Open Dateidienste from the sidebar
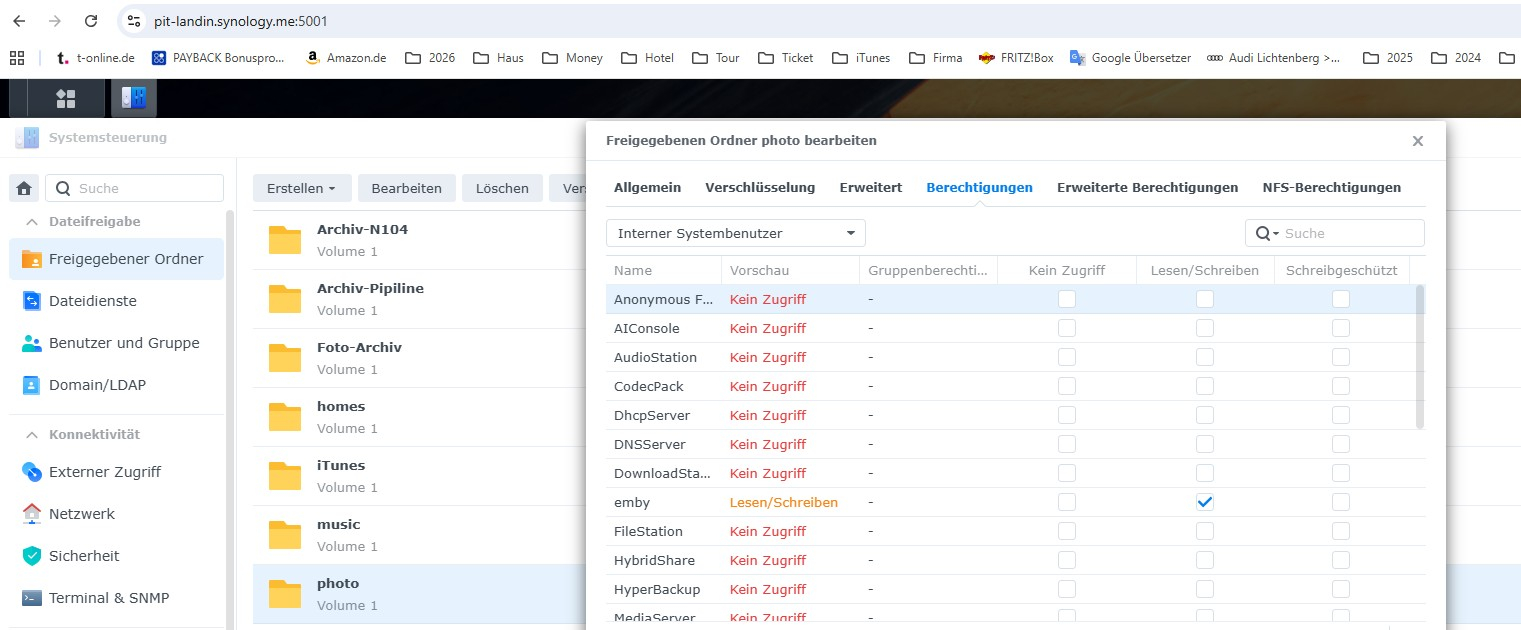 tap(92, 301)
